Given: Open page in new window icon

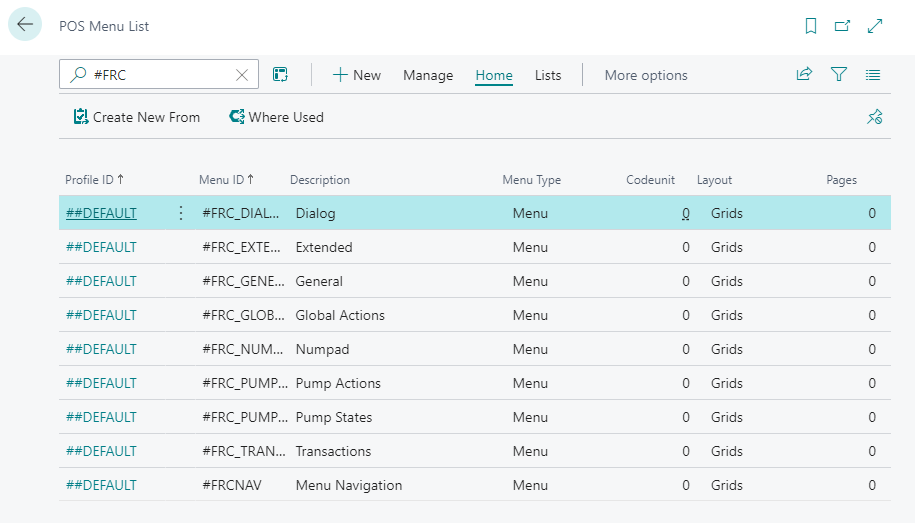Looking at the screenshot, I should pyautogui.click(x=843, y=26).
